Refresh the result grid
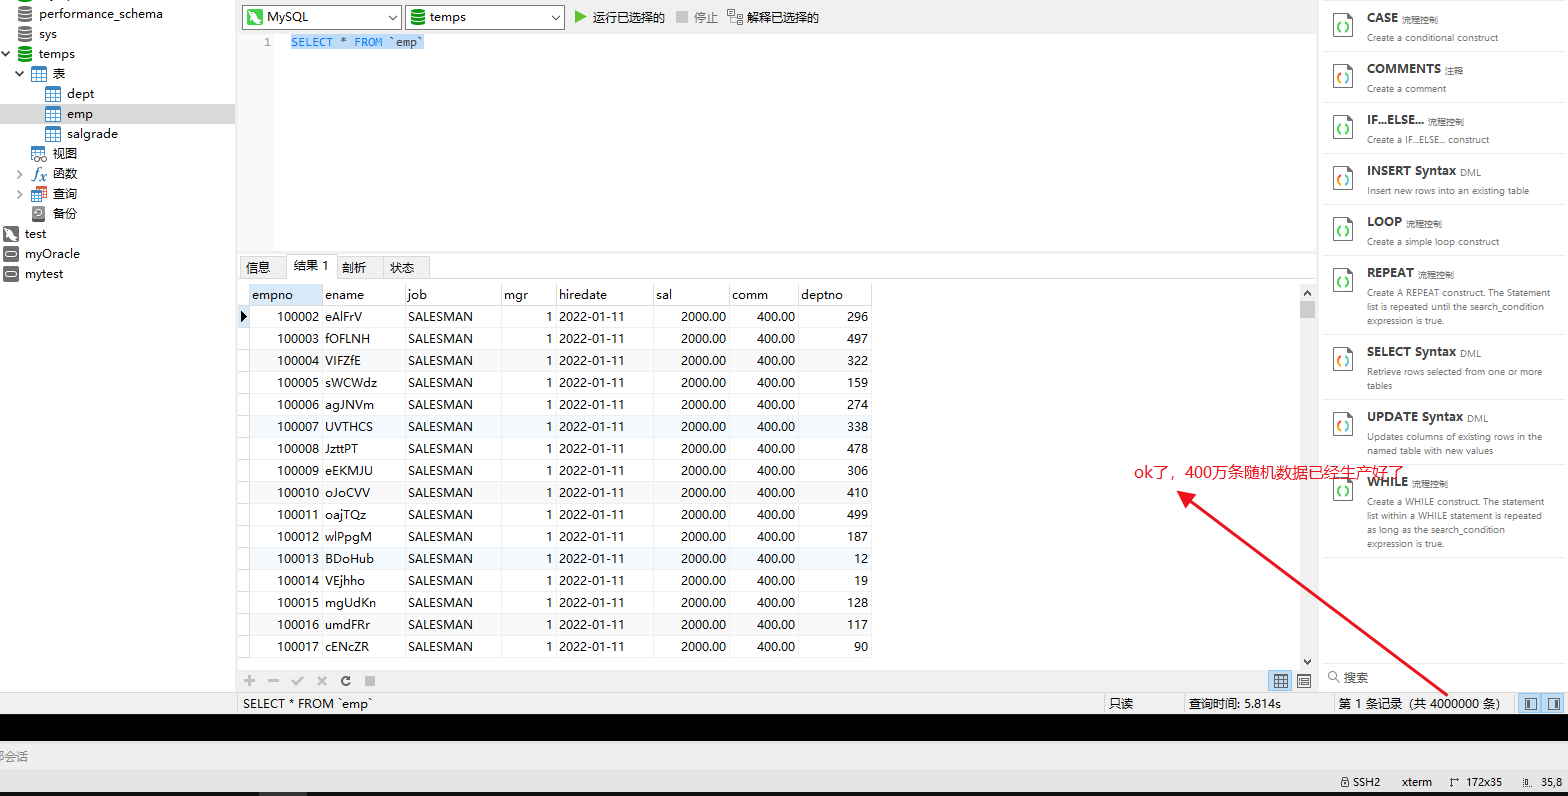1568x796 pixels. pos(346,681)
